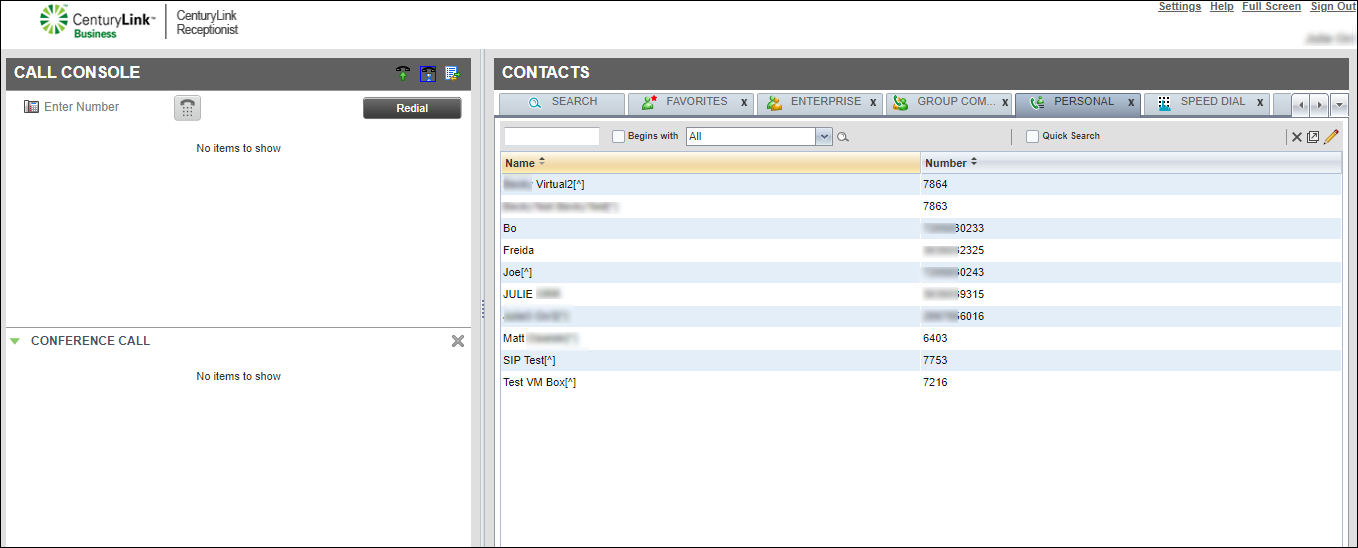
Task: Enable the Quick Search checkbox
Action: (1032, 136)
